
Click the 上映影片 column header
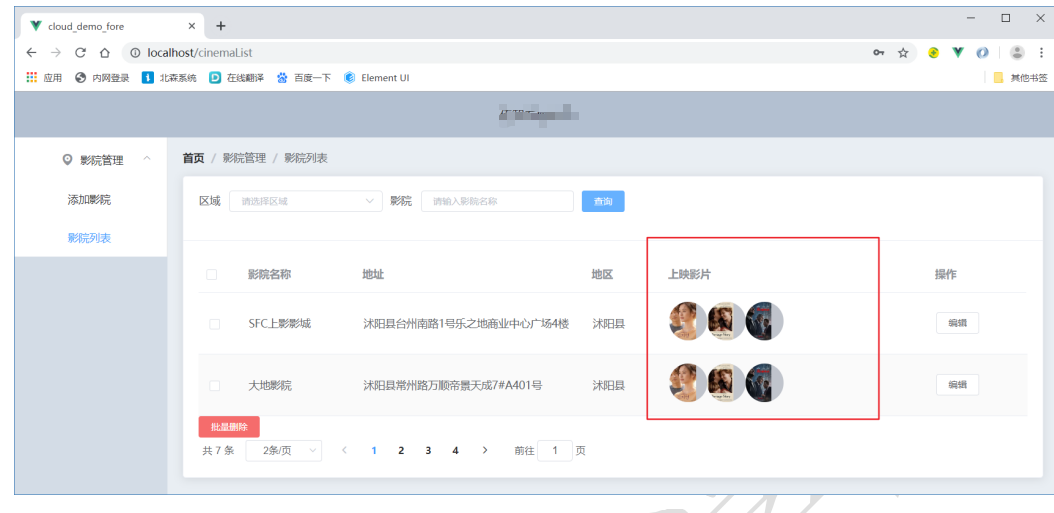coord(690,274)
